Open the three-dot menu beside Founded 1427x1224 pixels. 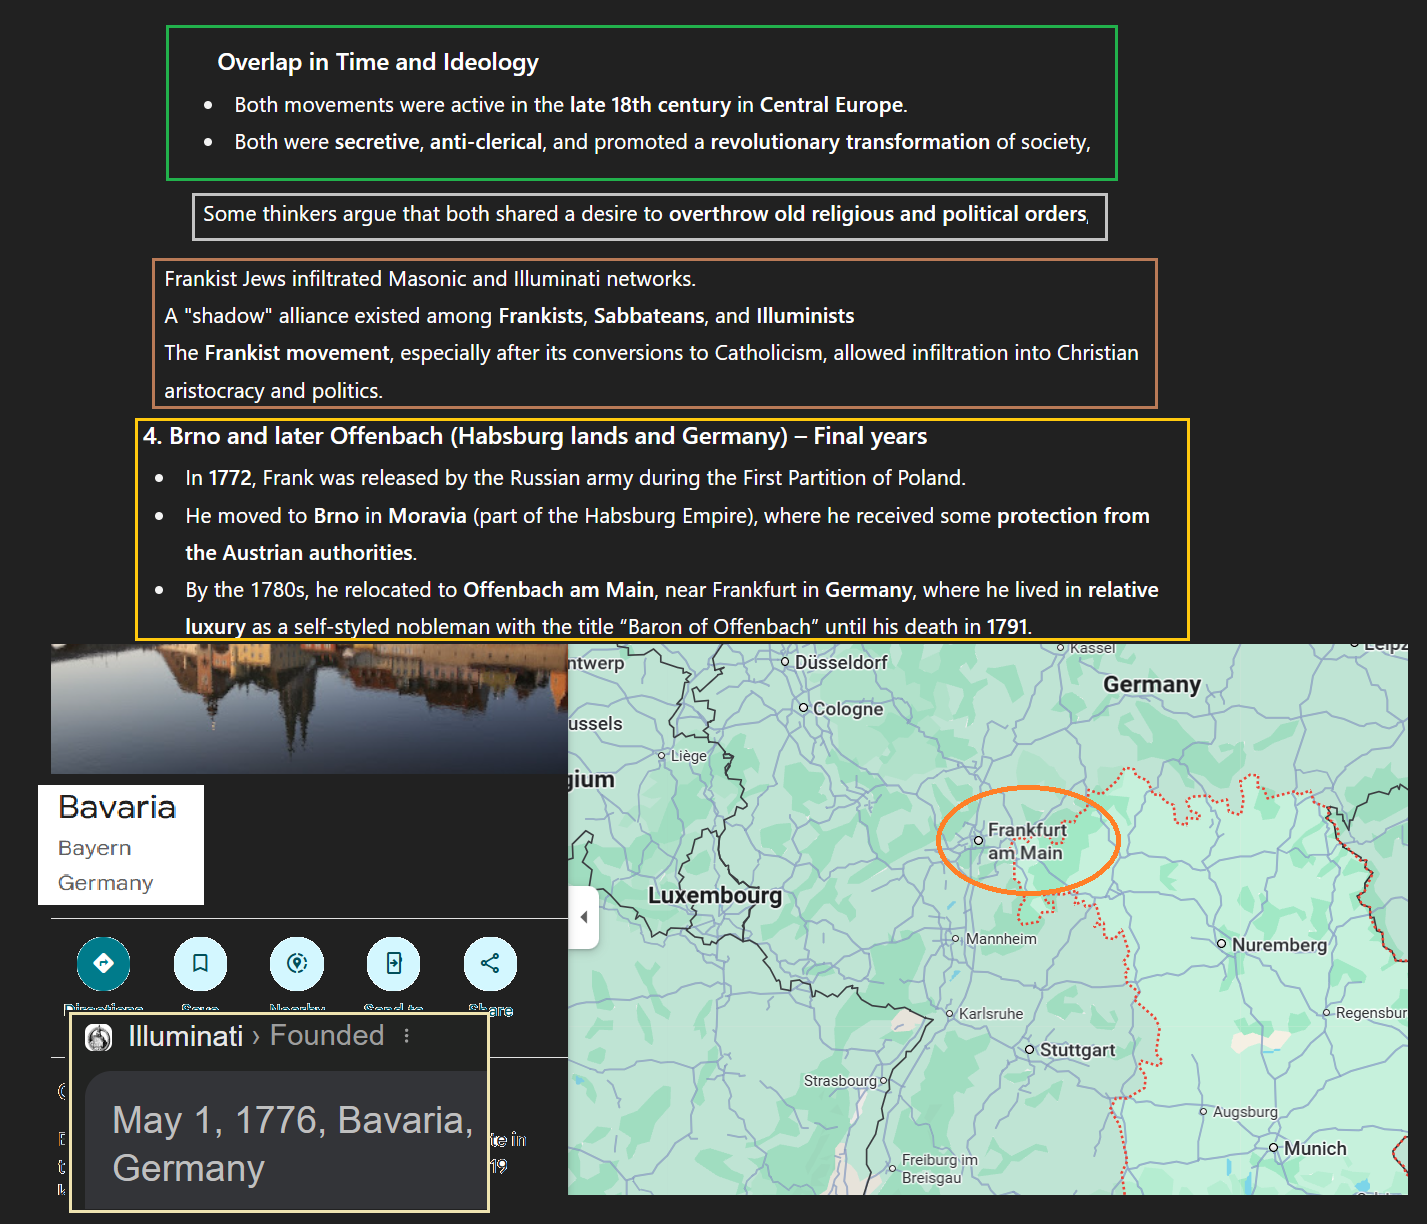406,1036
